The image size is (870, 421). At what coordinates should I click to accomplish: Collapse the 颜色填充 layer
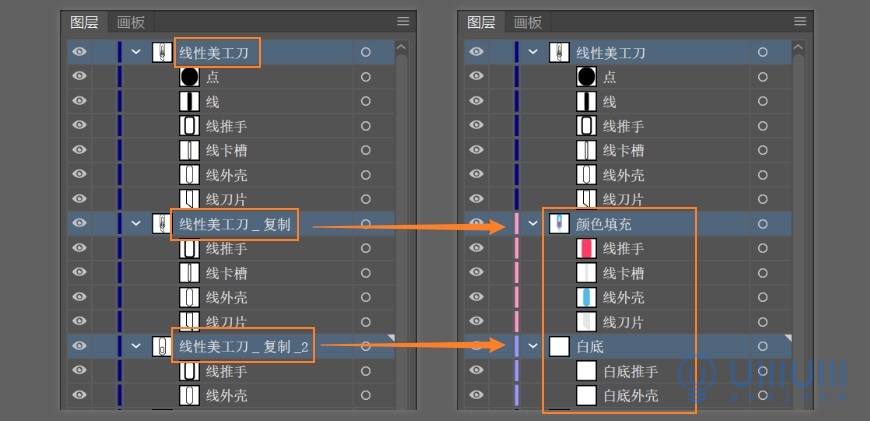(533, 223)
